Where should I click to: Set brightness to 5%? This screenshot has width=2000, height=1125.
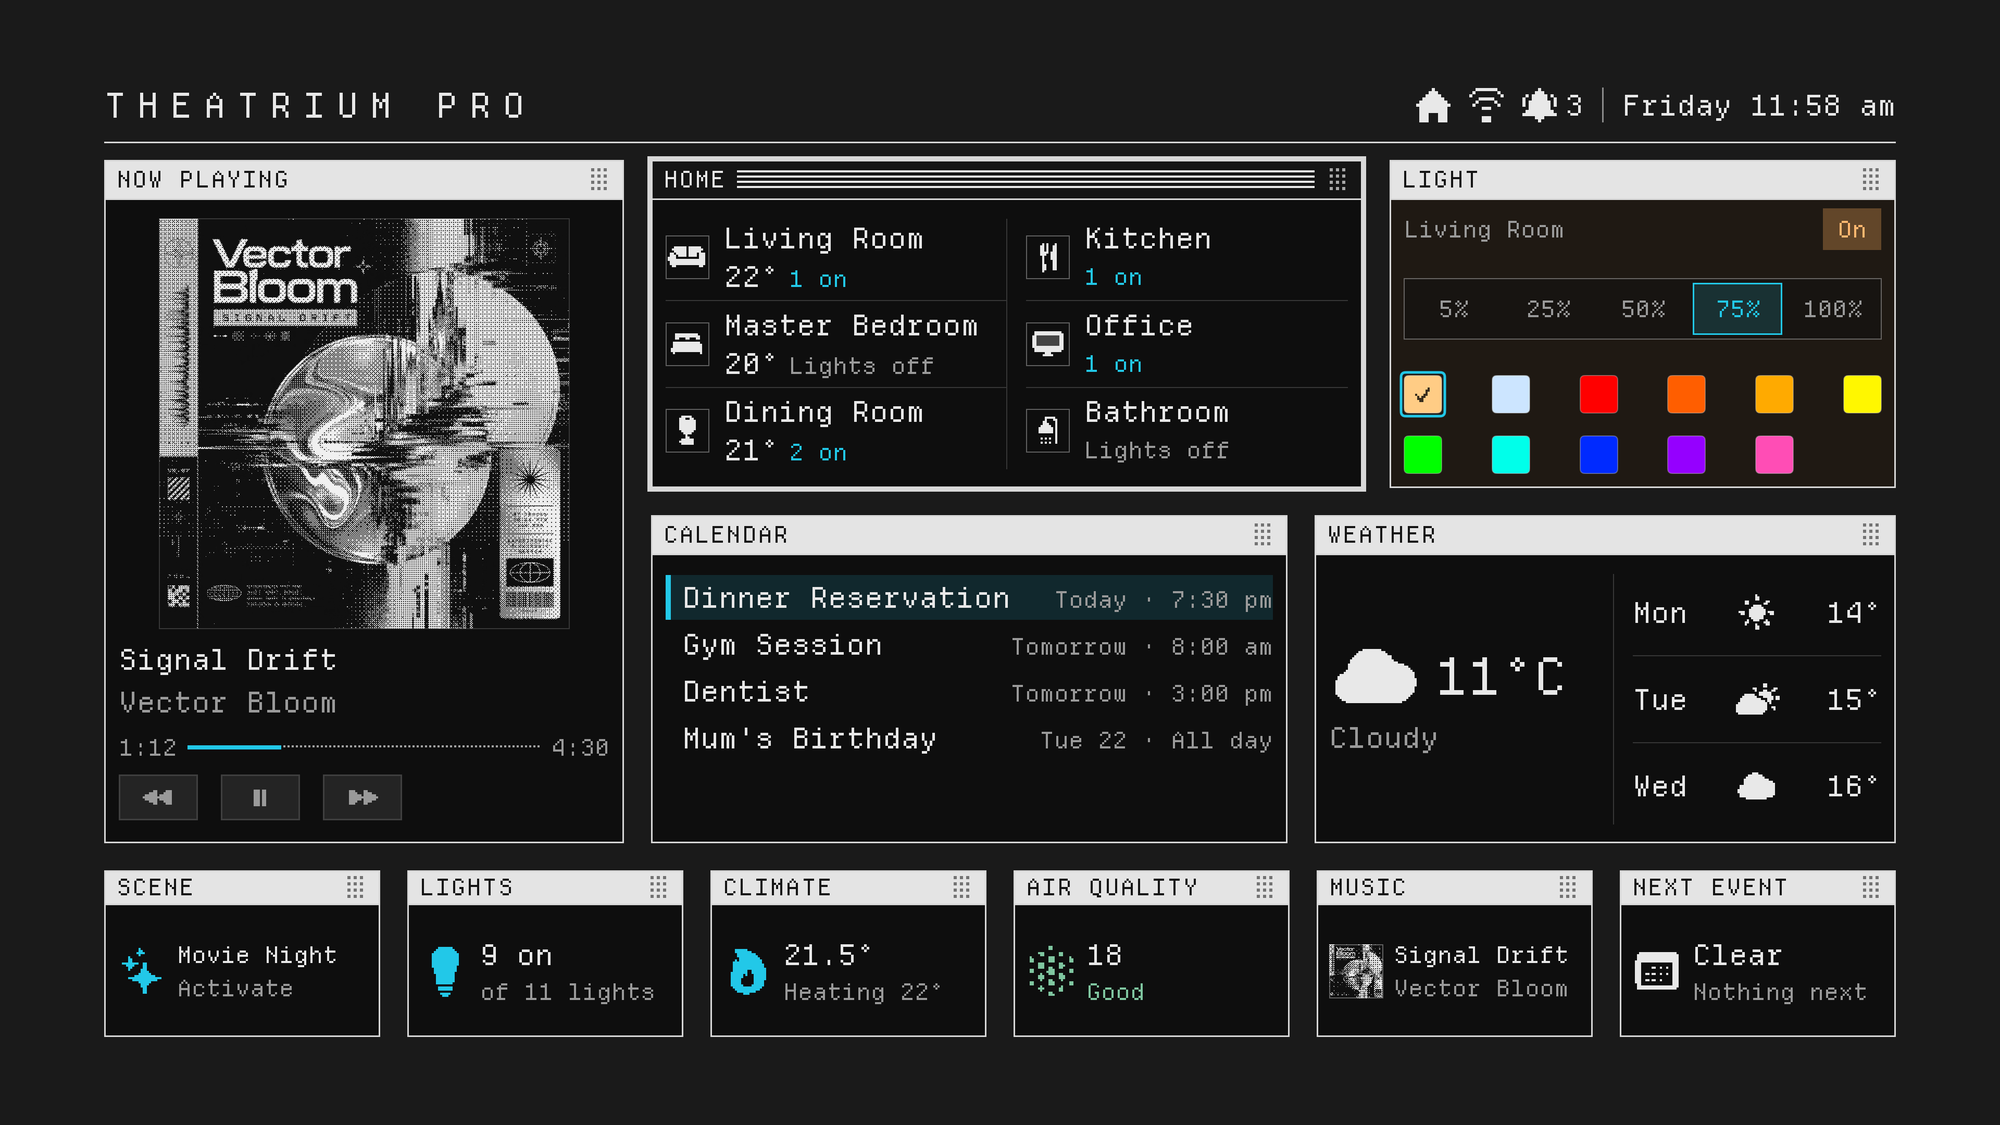[x=1453, y=309]
